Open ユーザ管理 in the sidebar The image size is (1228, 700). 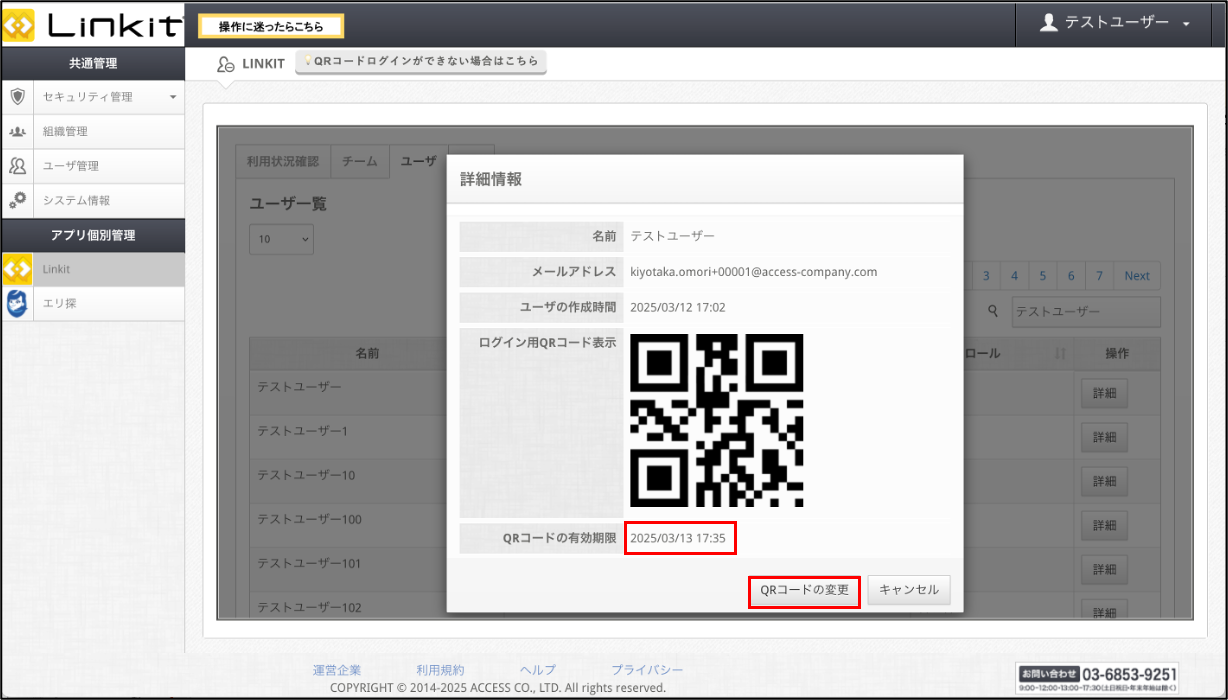(93, 166)
